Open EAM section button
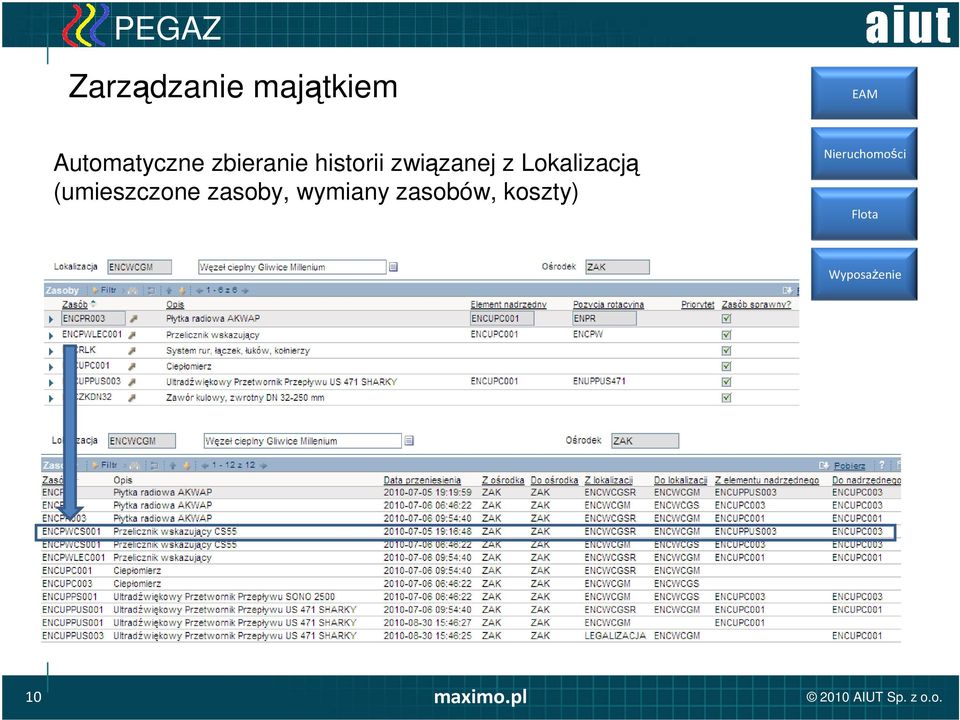The image size is (960, 720). (864, 93)
